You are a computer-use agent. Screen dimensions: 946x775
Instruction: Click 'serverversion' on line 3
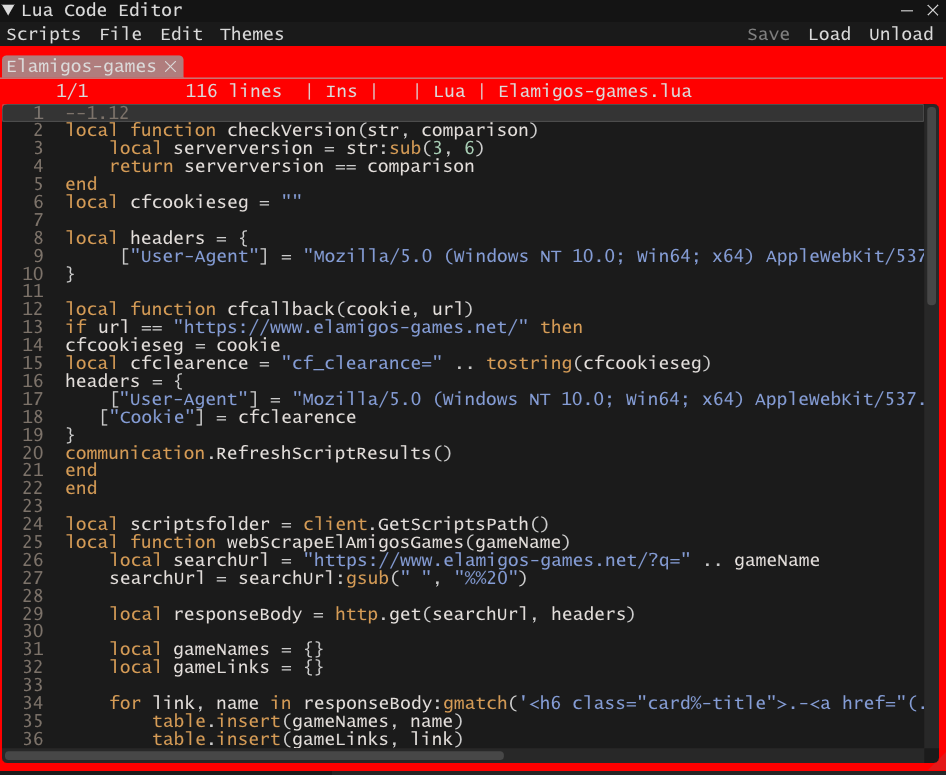coord(243,148)
